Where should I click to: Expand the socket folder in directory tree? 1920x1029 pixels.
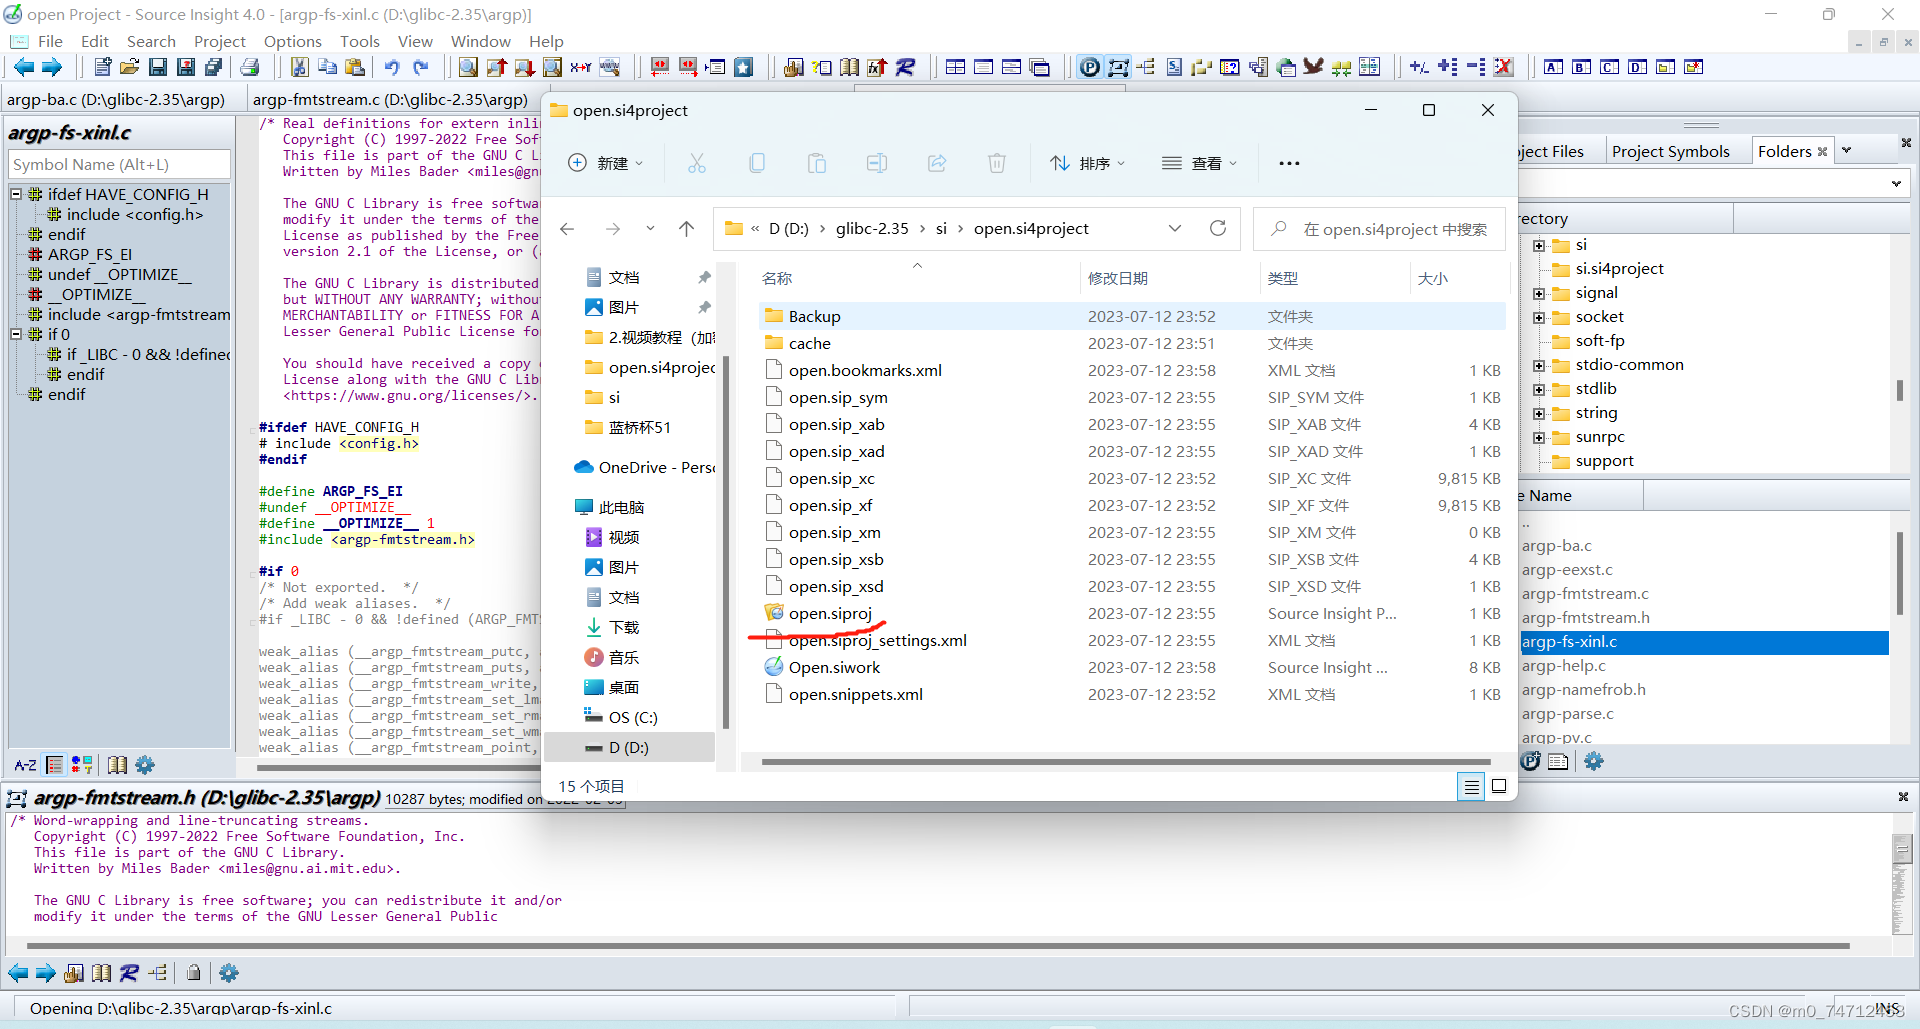click(x=1539, y=317)
